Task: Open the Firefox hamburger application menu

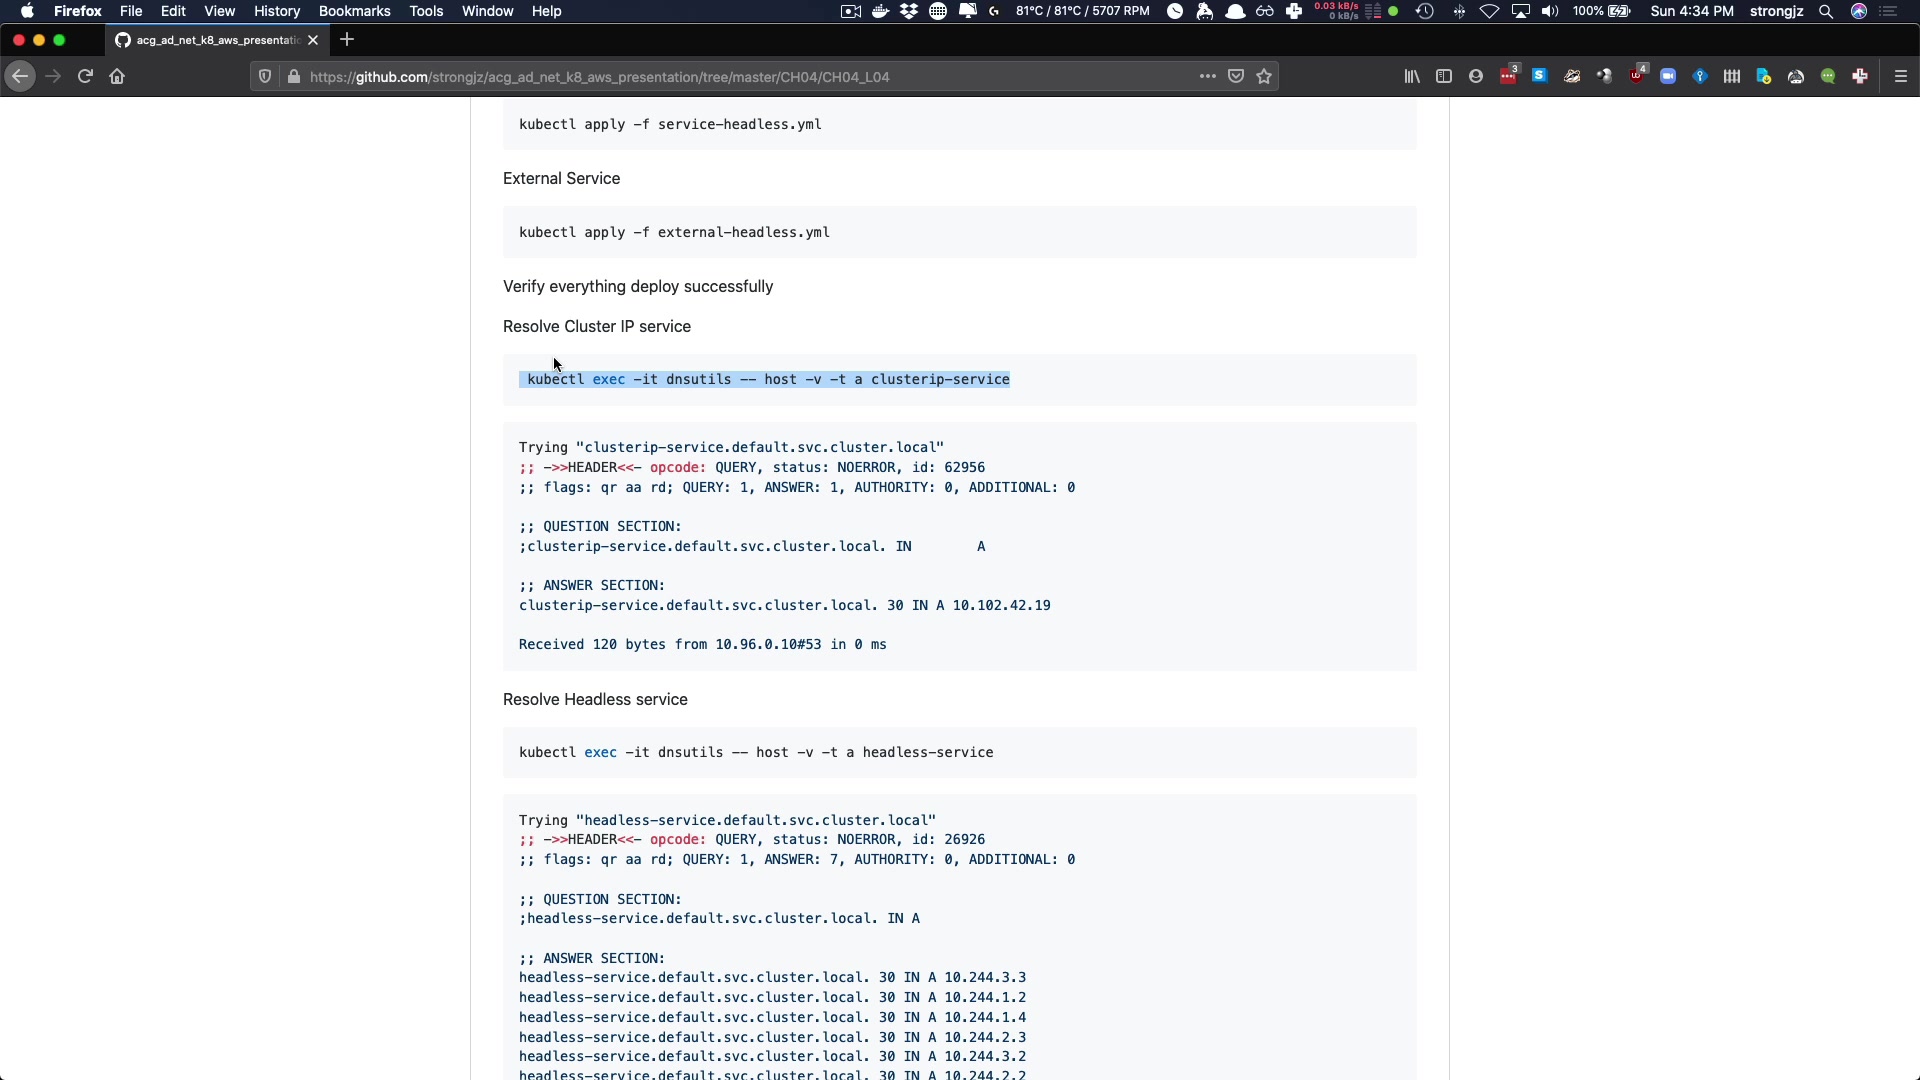Action: 1901,76
